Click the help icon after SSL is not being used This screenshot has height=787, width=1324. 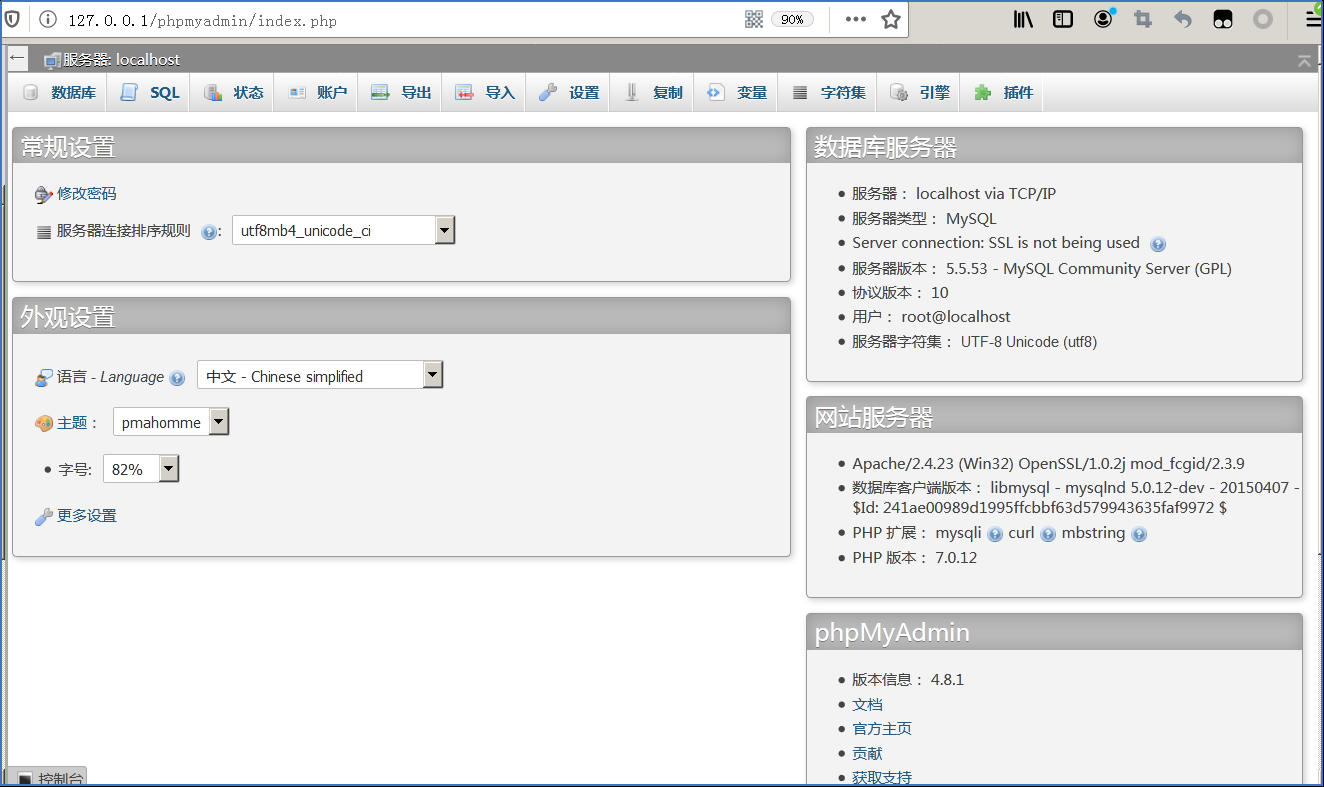[x=1158, y=244]
